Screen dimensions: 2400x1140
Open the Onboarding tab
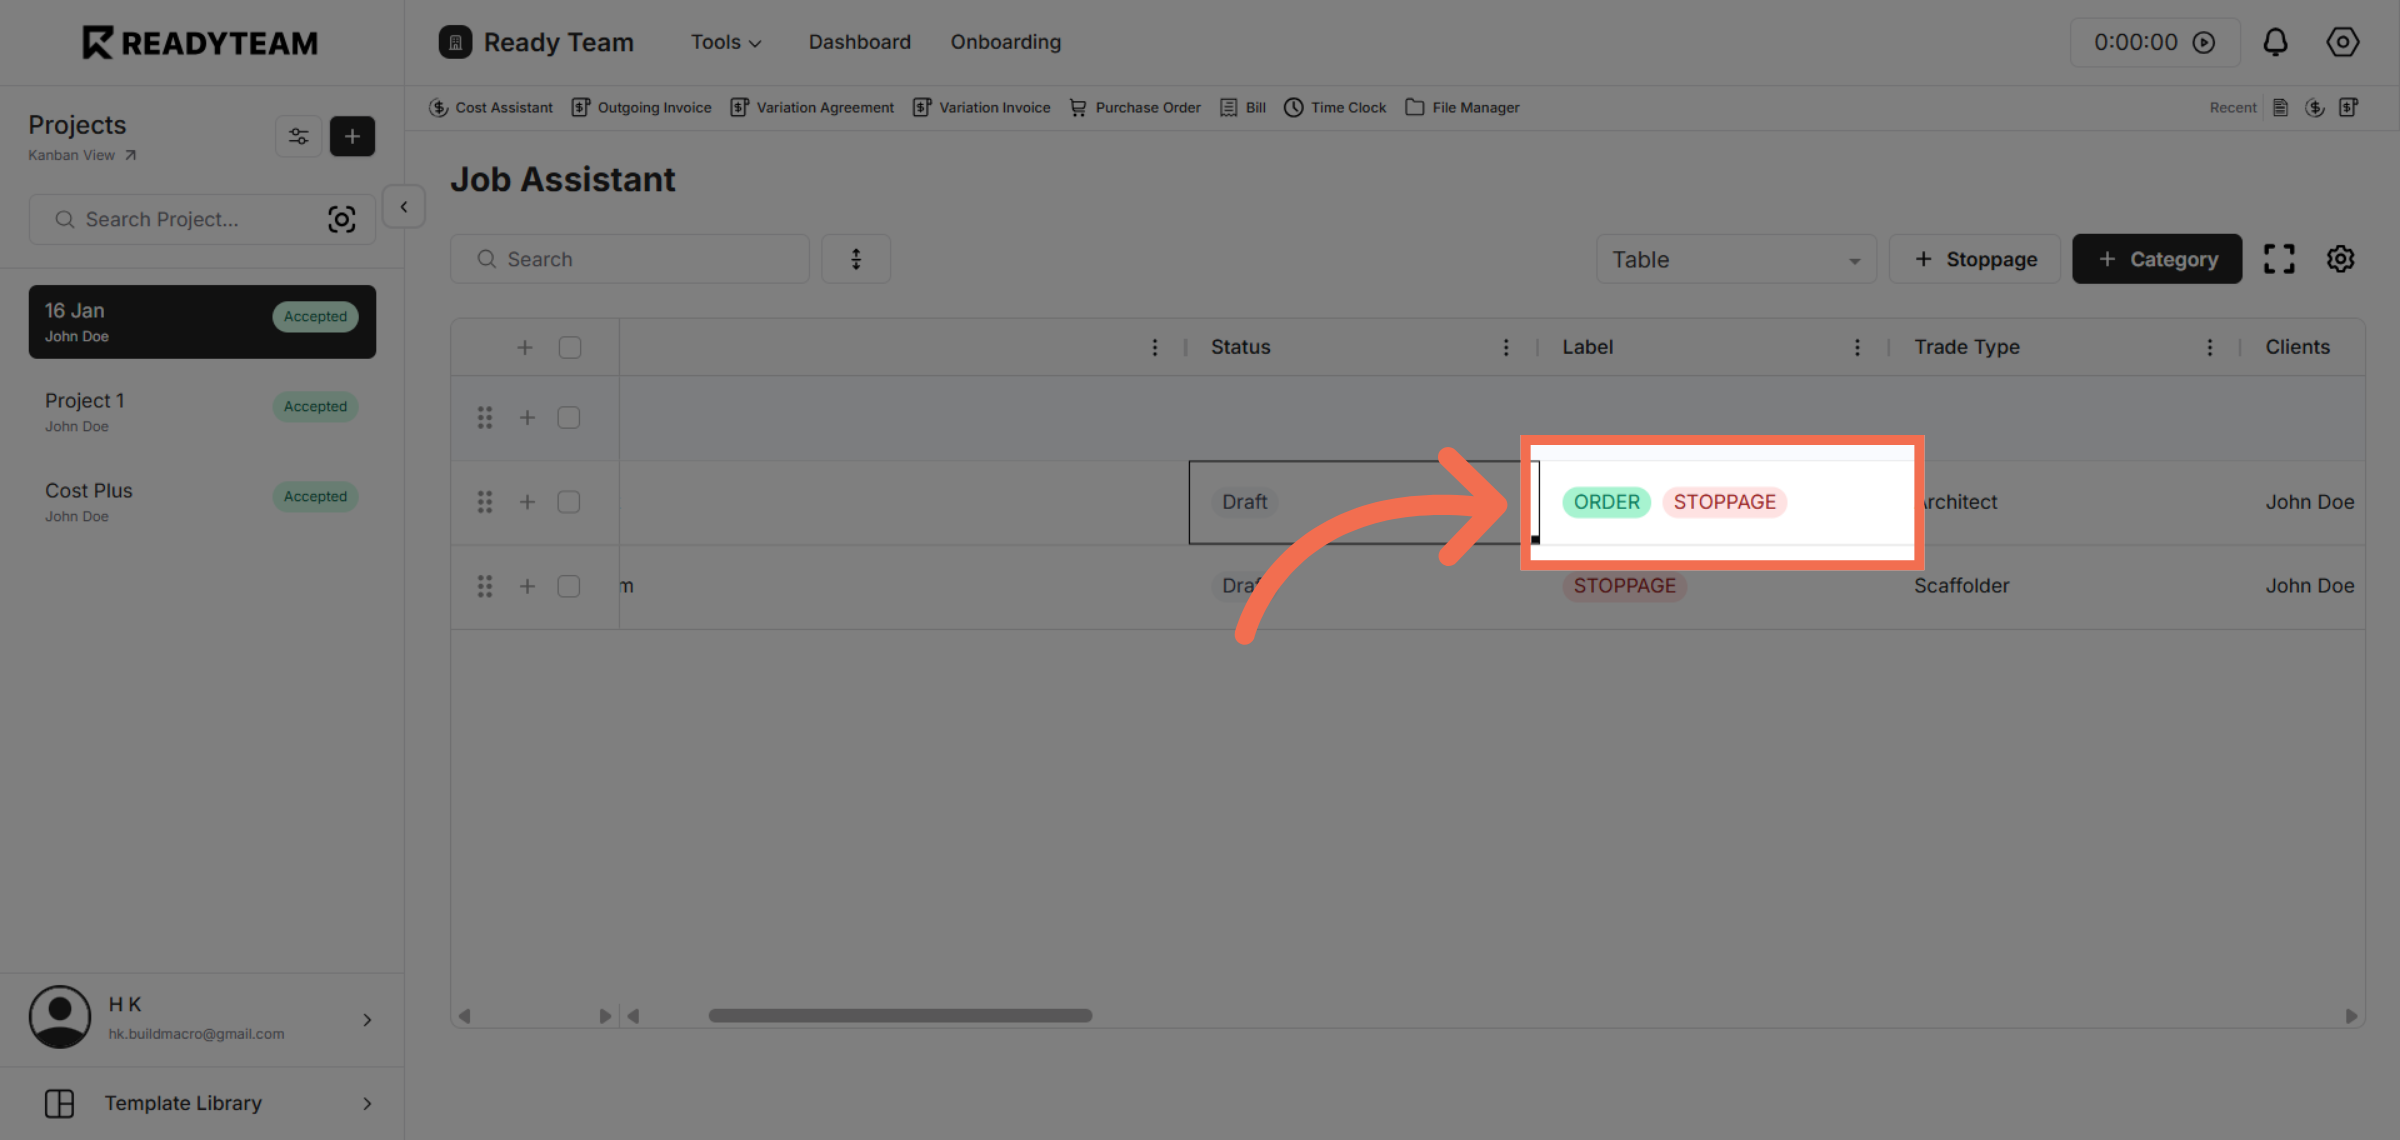coord(1005,42)
